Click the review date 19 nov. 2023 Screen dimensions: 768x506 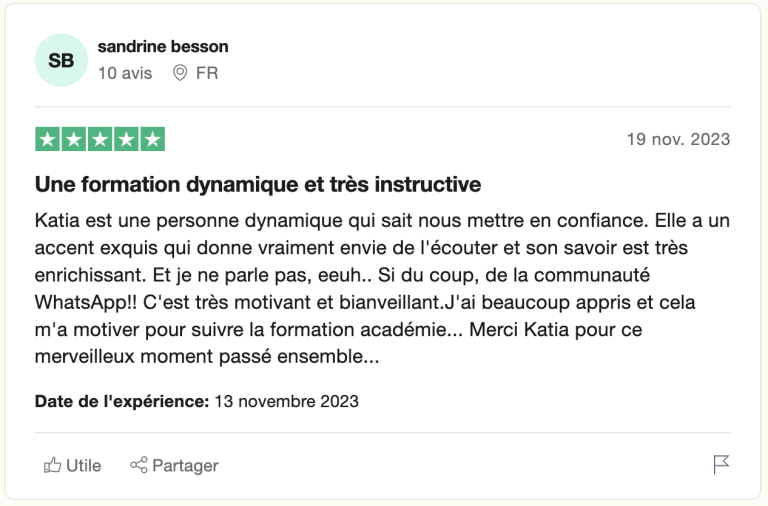point(678,139)
